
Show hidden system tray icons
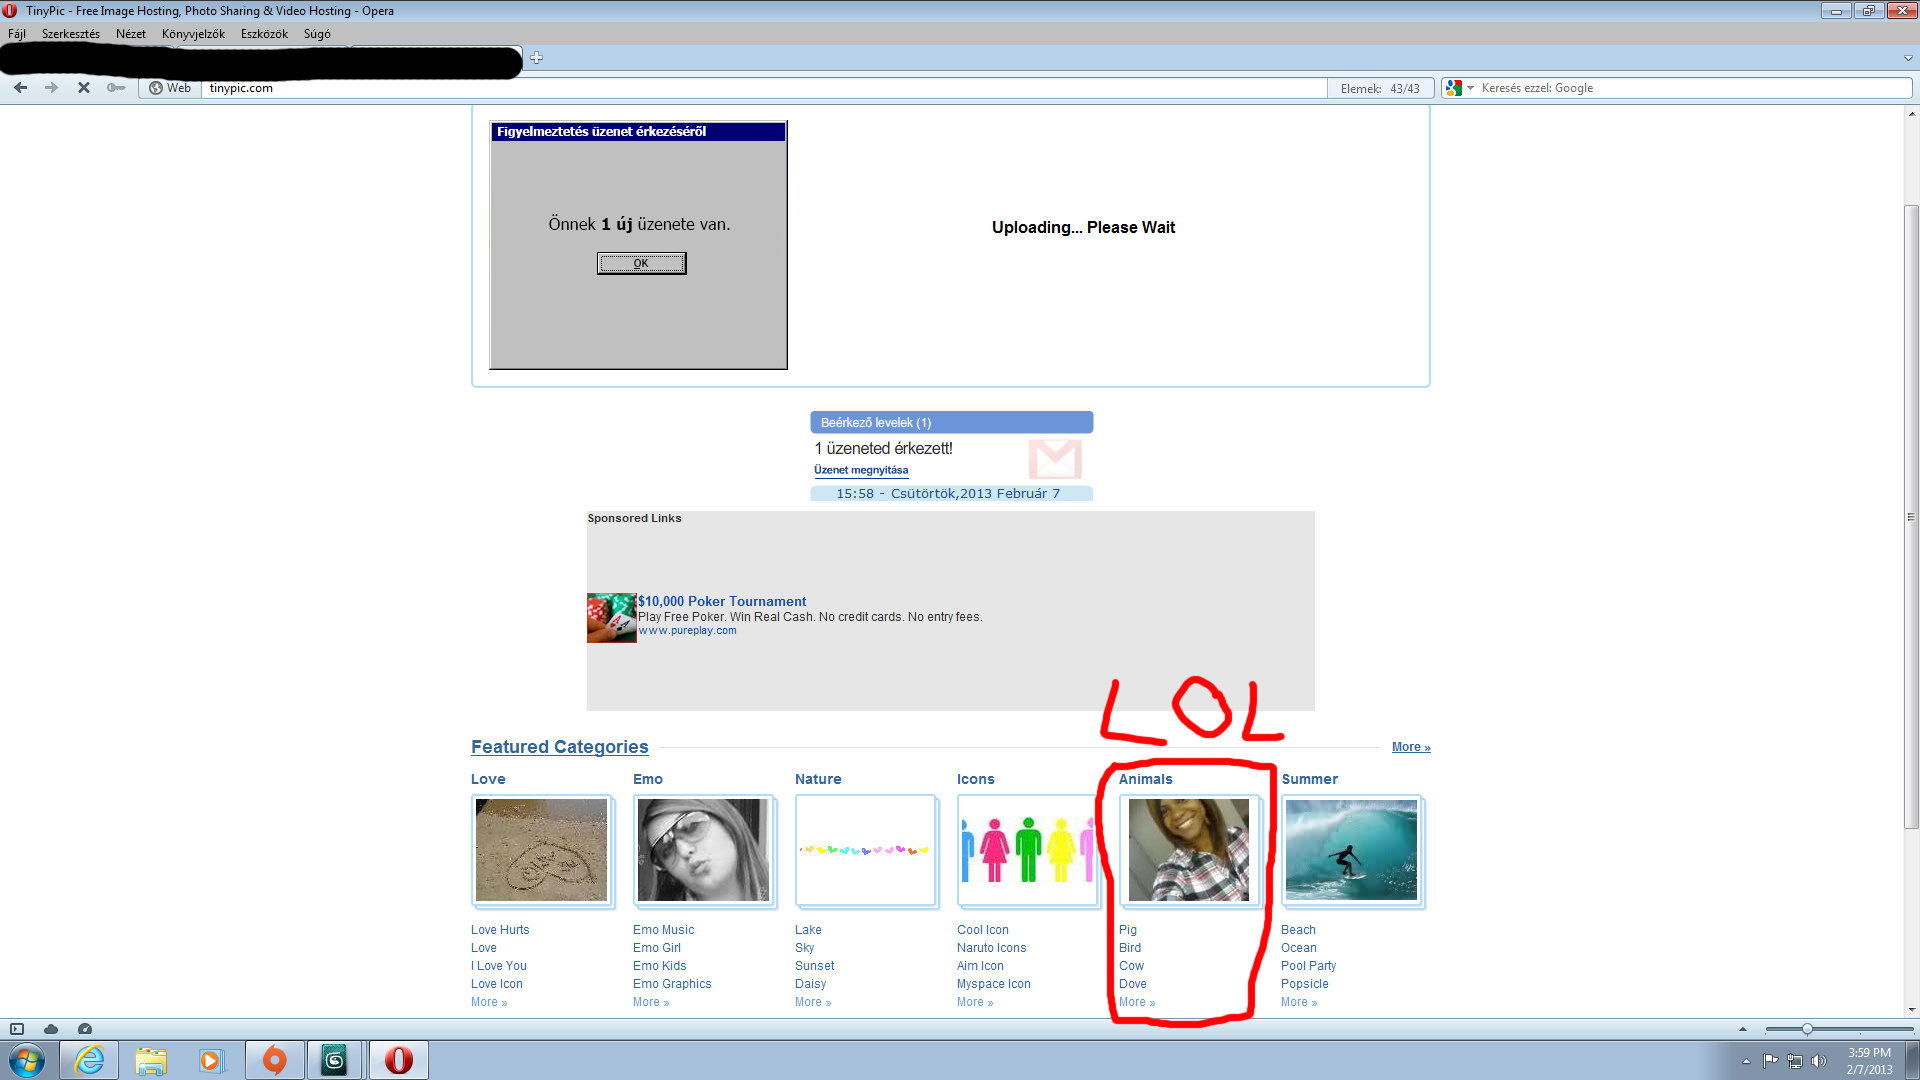point(1746,1061)
